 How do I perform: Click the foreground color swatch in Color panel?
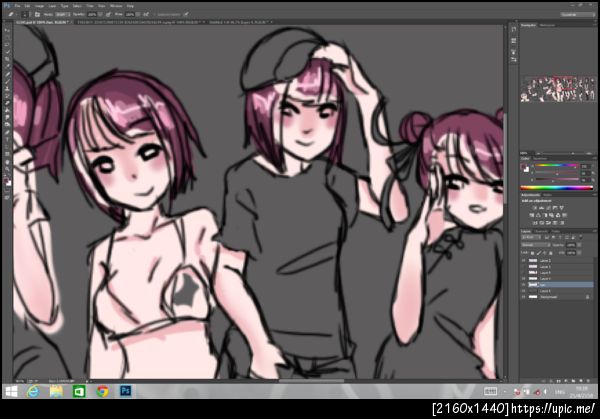click(524, 167)
